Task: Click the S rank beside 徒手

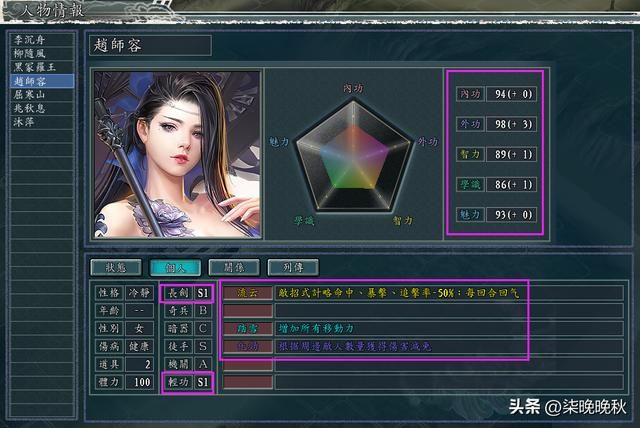Action: (203, 347)
